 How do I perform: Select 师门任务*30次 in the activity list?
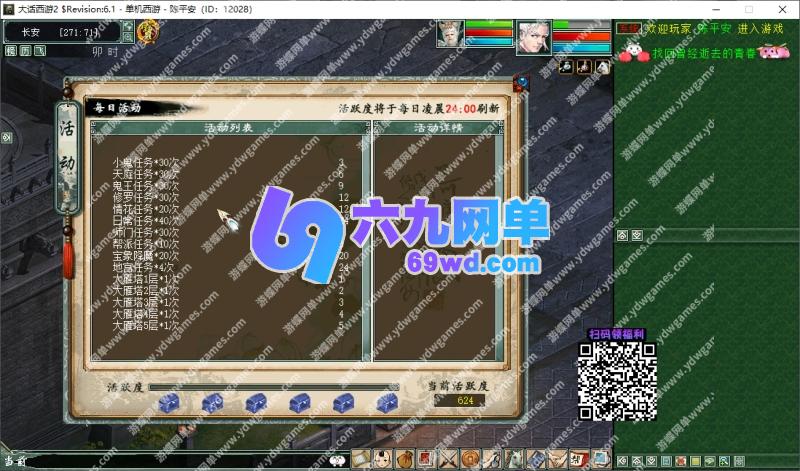click(146, 233)
